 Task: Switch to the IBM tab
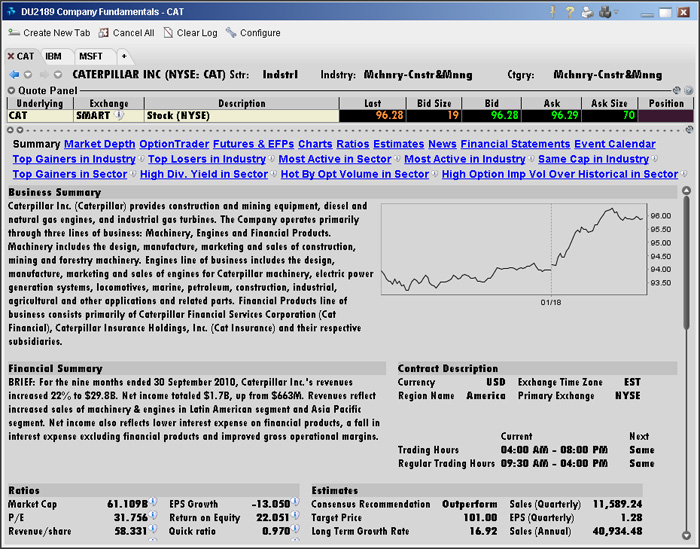pyautogui.click(x=53, y=56)
